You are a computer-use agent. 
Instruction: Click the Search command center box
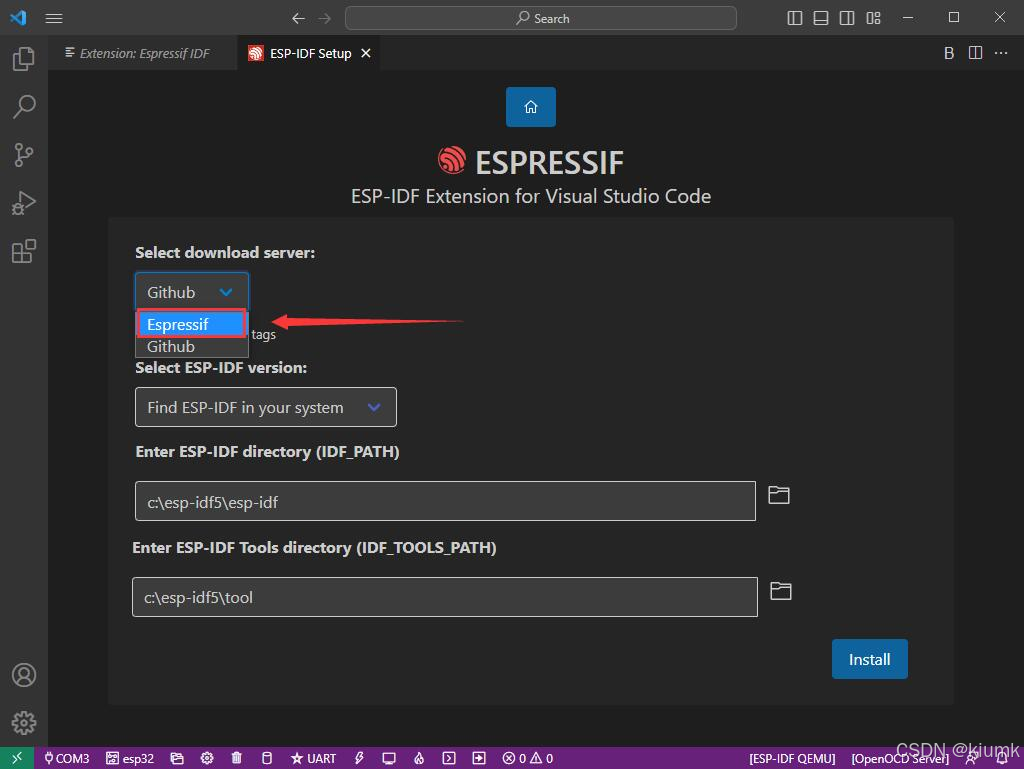[x=541, y=18]
